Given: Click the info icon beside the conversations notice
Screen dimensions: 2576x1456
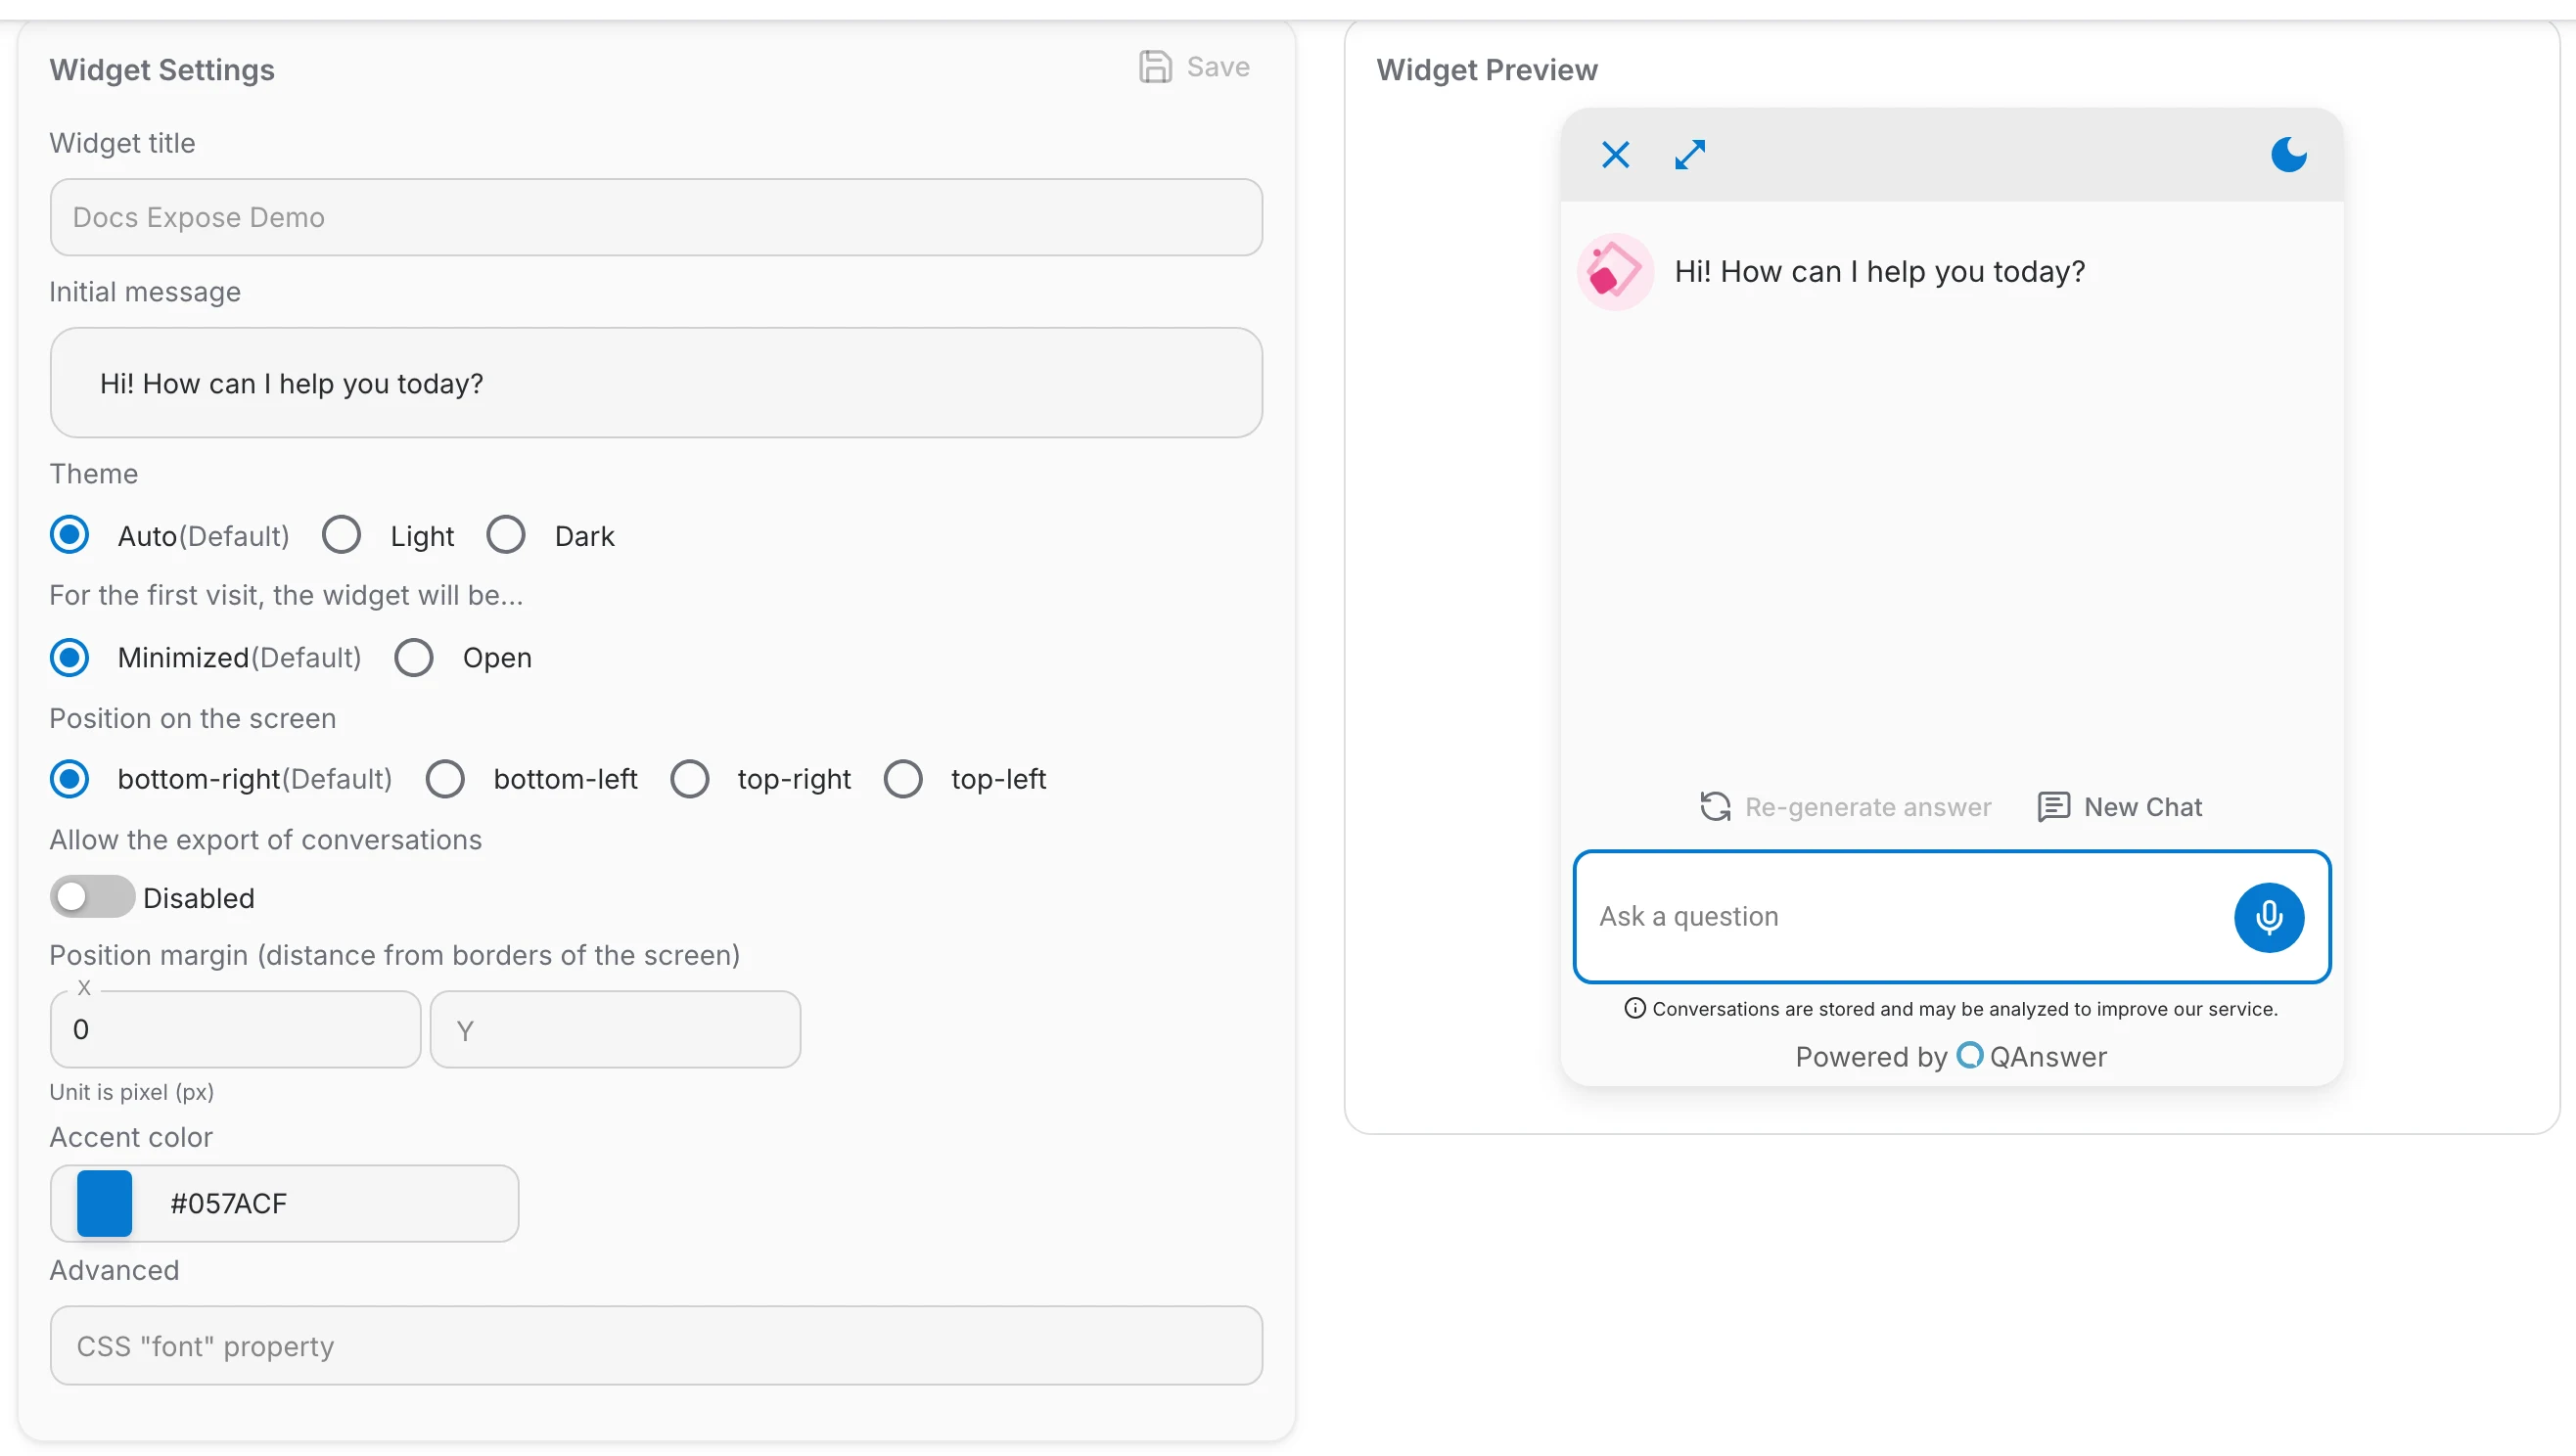Looking at the screenshot, I should tap(1634, 1008).
